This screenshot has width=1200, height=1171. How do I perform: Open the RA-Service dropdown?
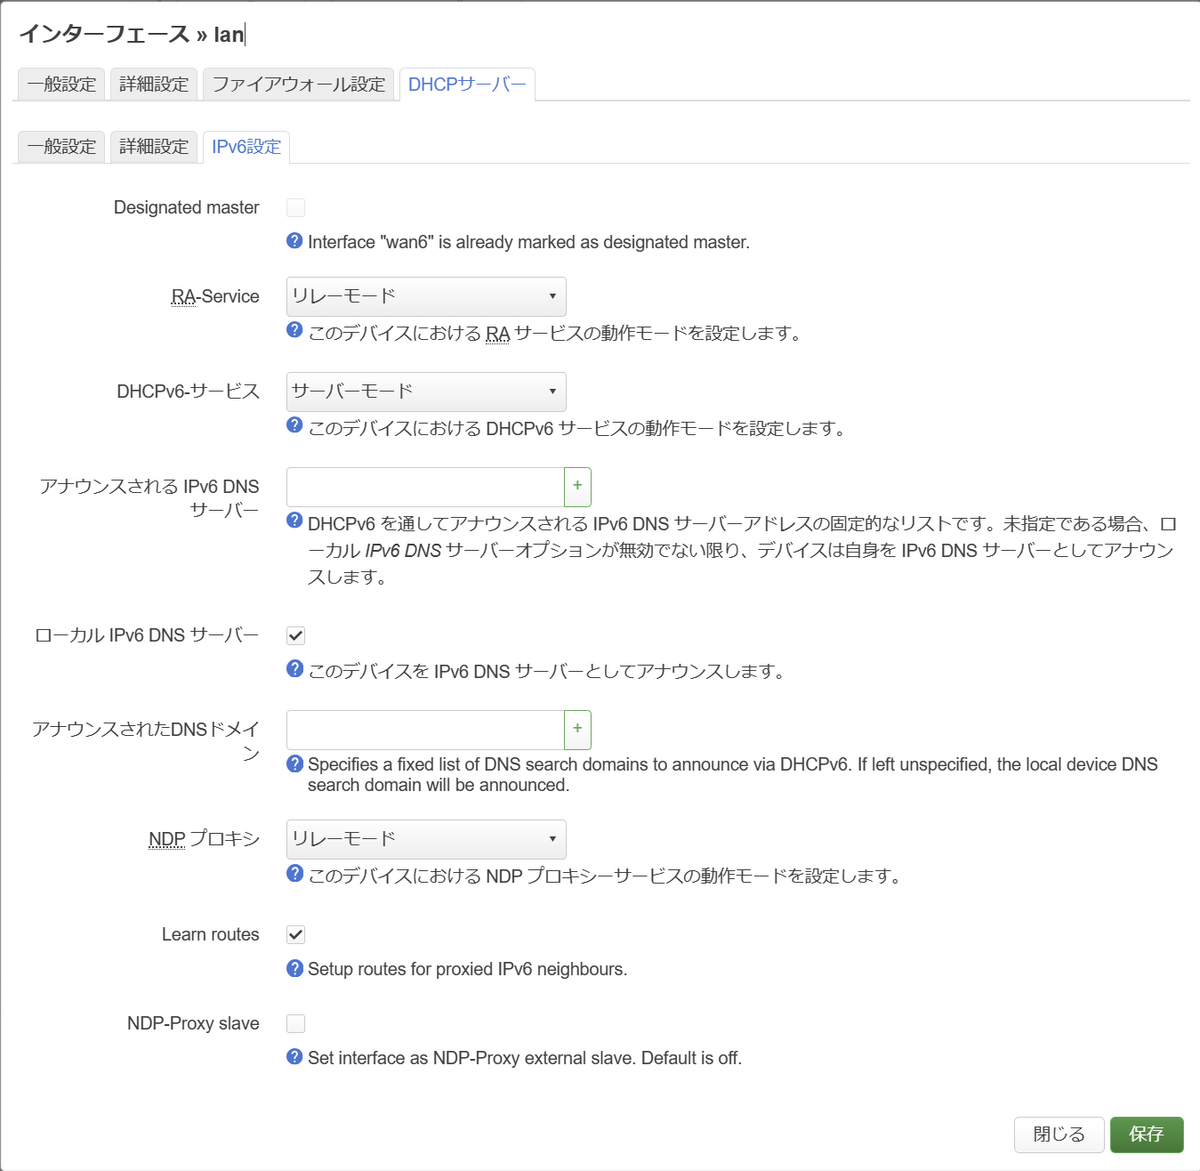[x=425, y=296]
